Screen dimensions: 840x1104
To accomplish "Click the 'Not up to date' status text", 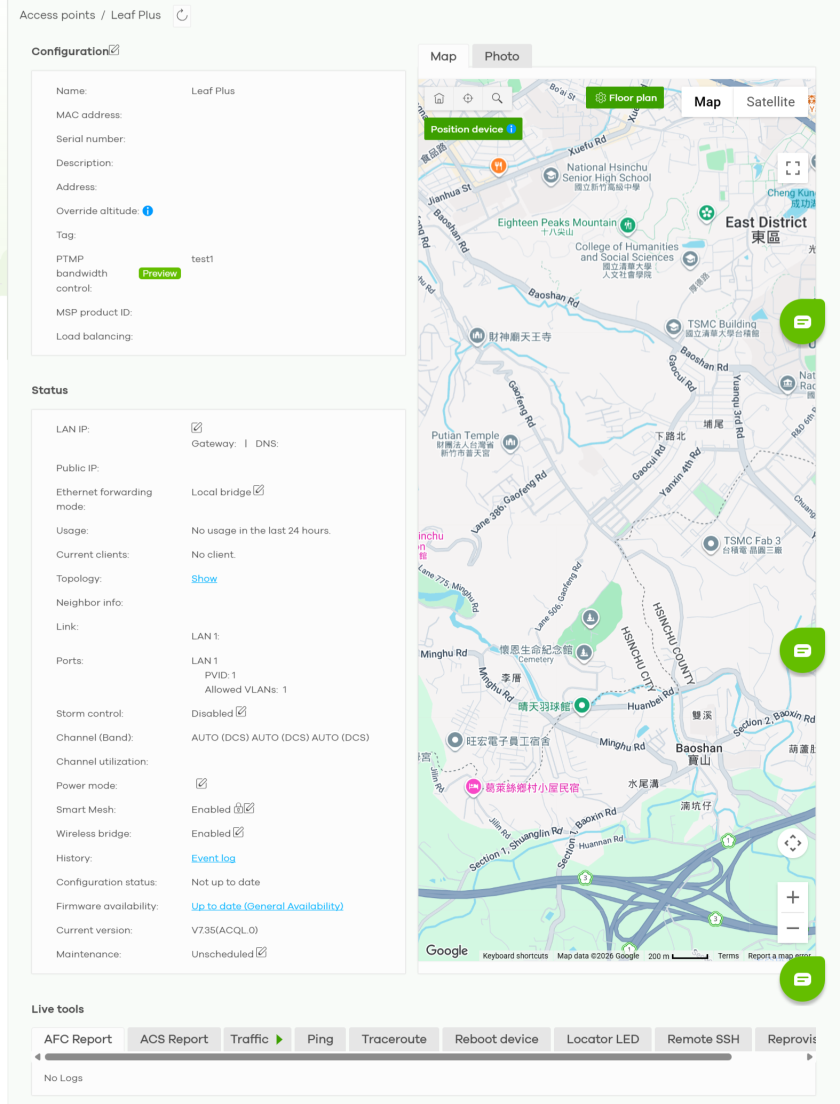I will (226, 882).
